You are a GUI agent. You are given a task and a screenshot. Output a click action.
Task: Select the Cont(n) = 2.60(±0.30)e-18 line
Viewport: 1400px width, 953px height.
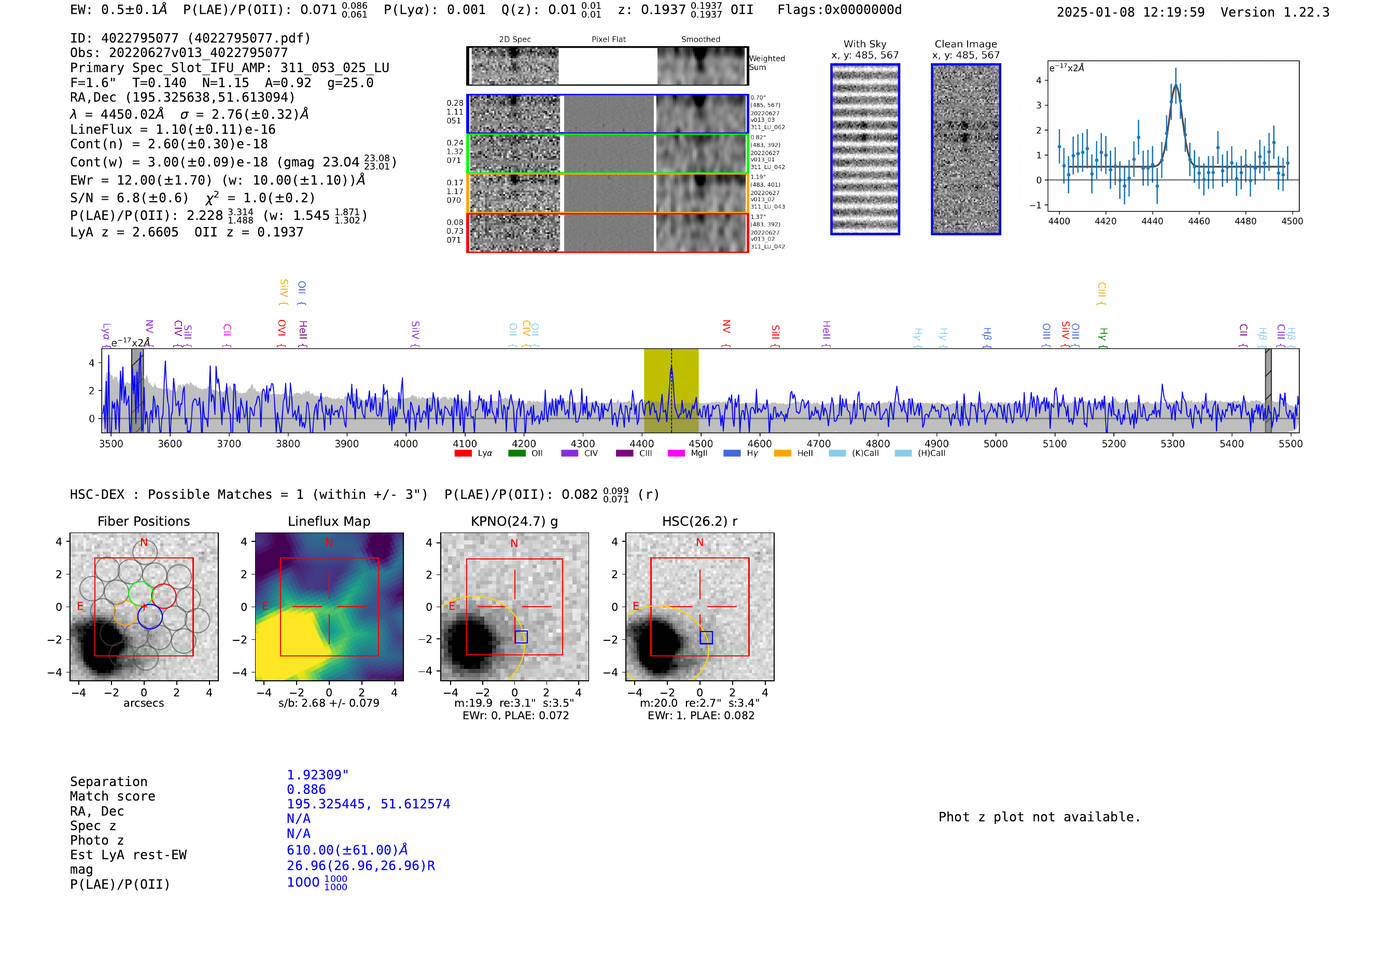[x=169, y=144]
